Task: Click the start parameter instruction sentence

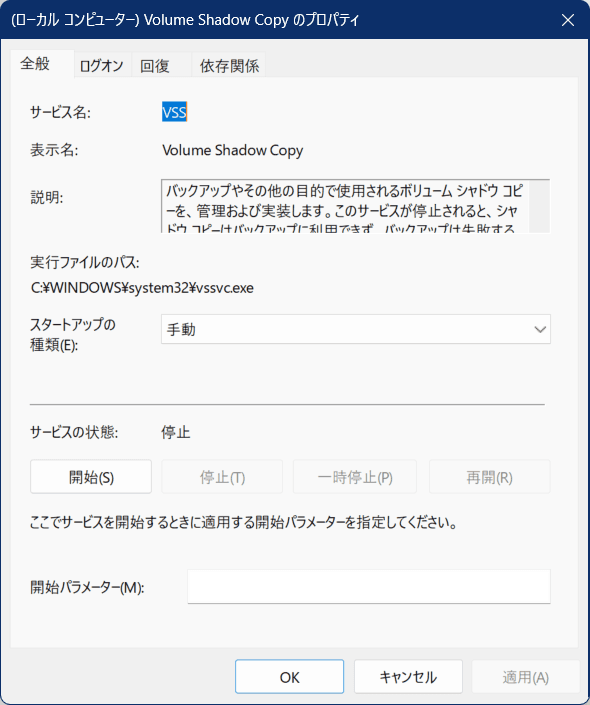Action: (x=244, y=522)
